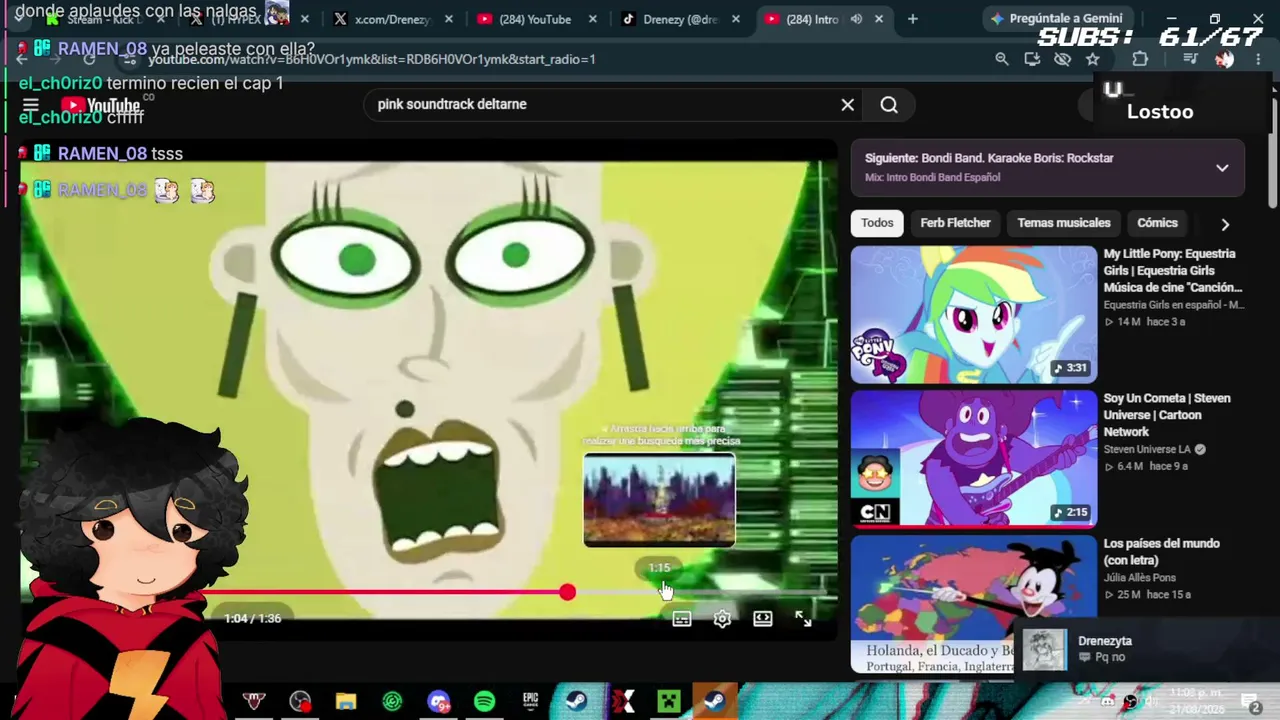Open the active Steam taskbar icon
Viewport: 1280px width, 720px height.
pos(715,701)
